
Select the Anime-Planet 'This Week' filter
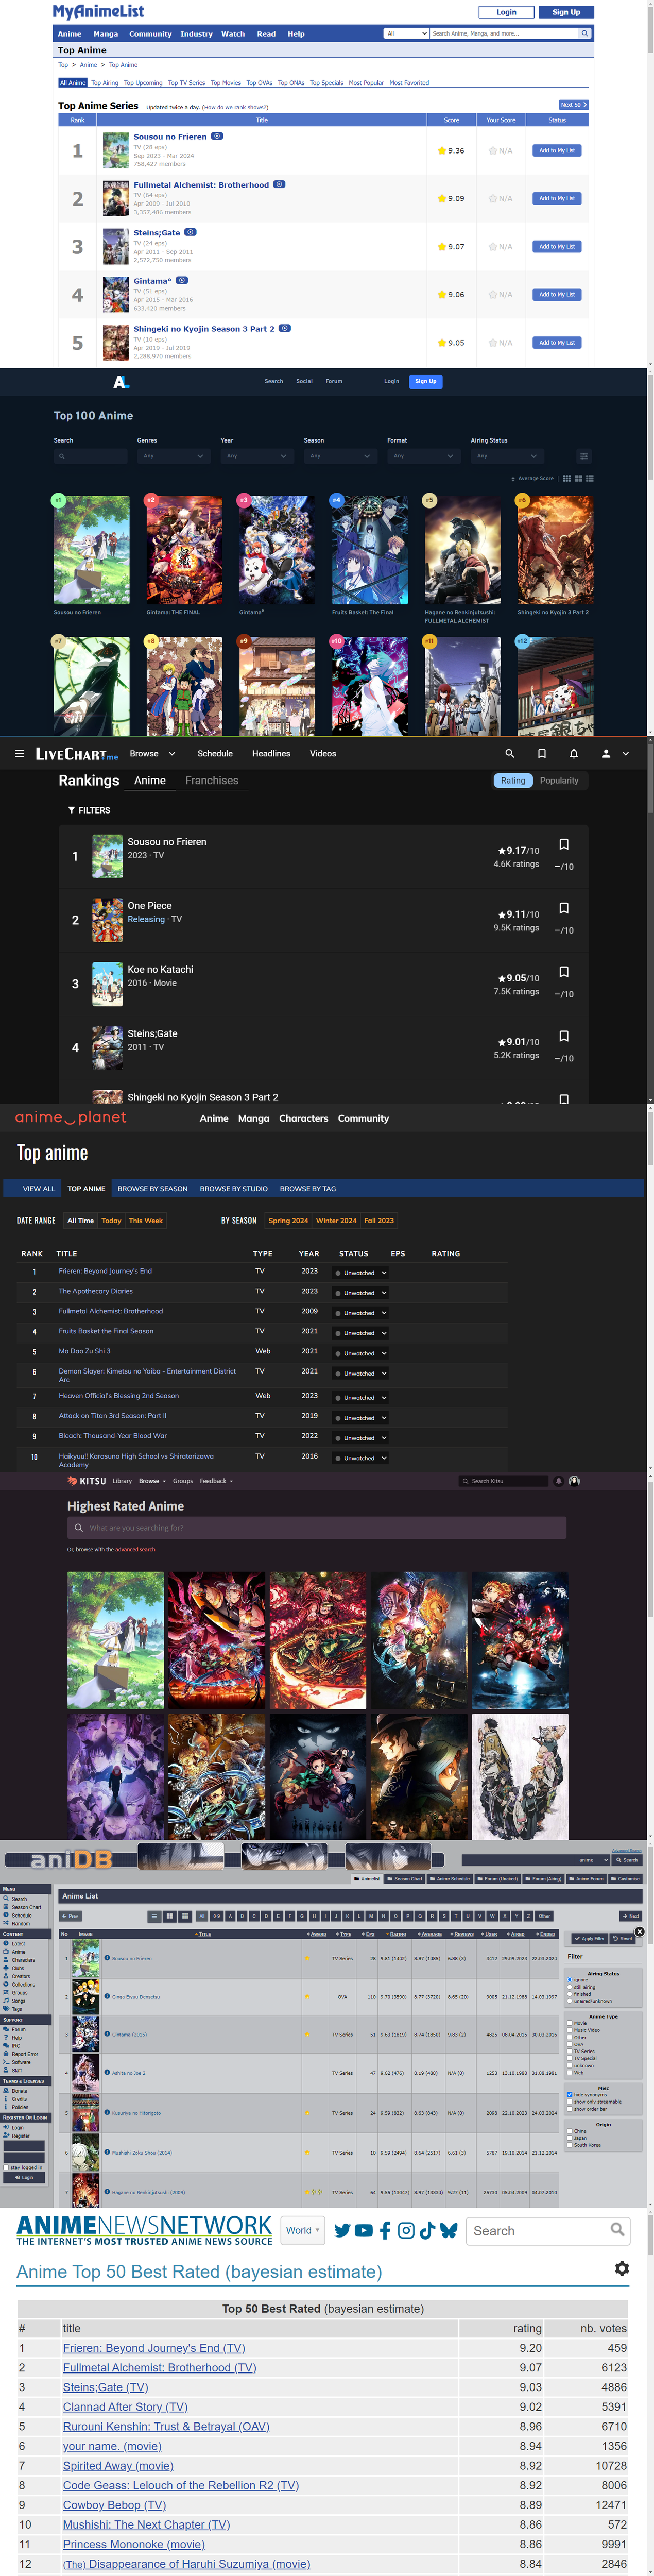146,1221
